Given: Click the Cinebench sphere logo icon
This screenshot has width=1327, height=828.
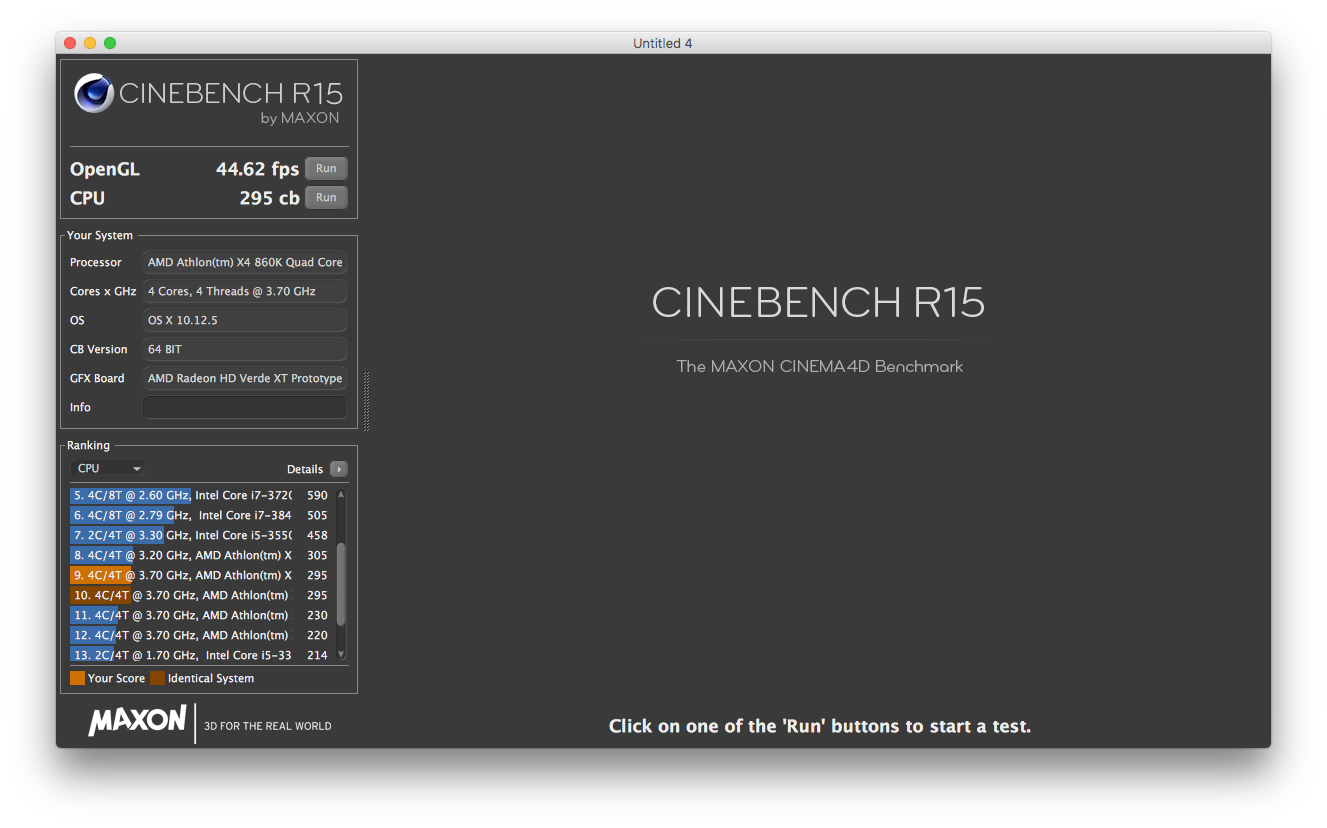Looking at the screenshot, I should click(94, 94).
